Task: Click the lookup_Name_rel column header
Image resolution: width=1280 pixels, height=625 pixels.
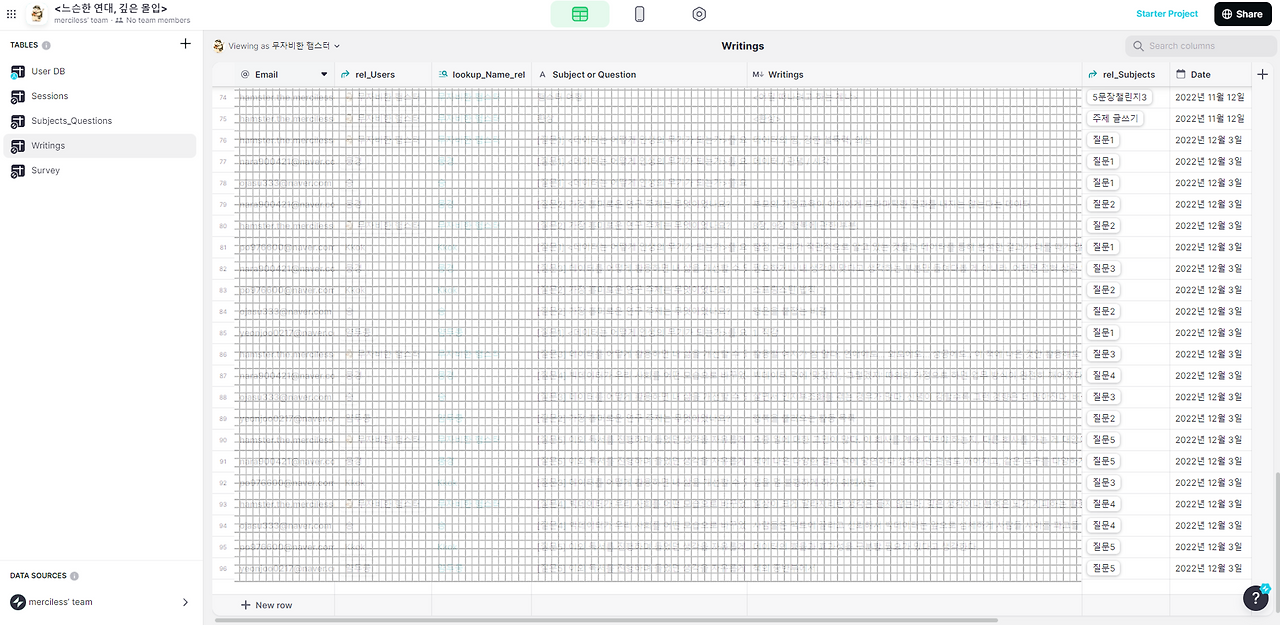Action: click(x=481, y=74)
